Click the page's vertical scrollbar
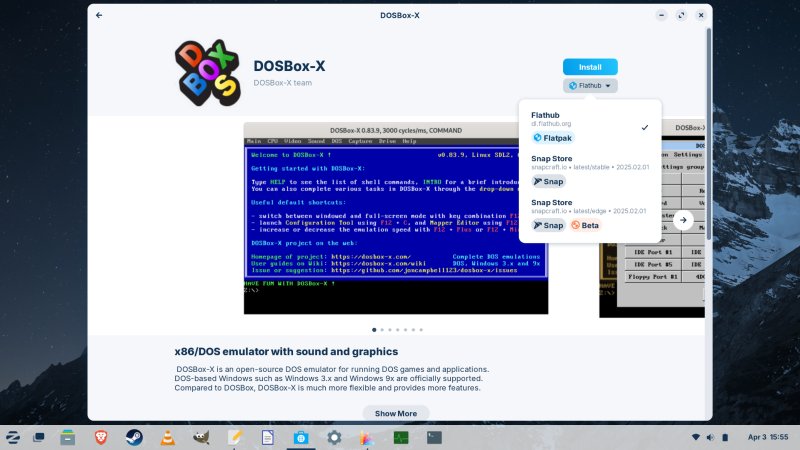 pyautogui.click(x=708, y=134)
